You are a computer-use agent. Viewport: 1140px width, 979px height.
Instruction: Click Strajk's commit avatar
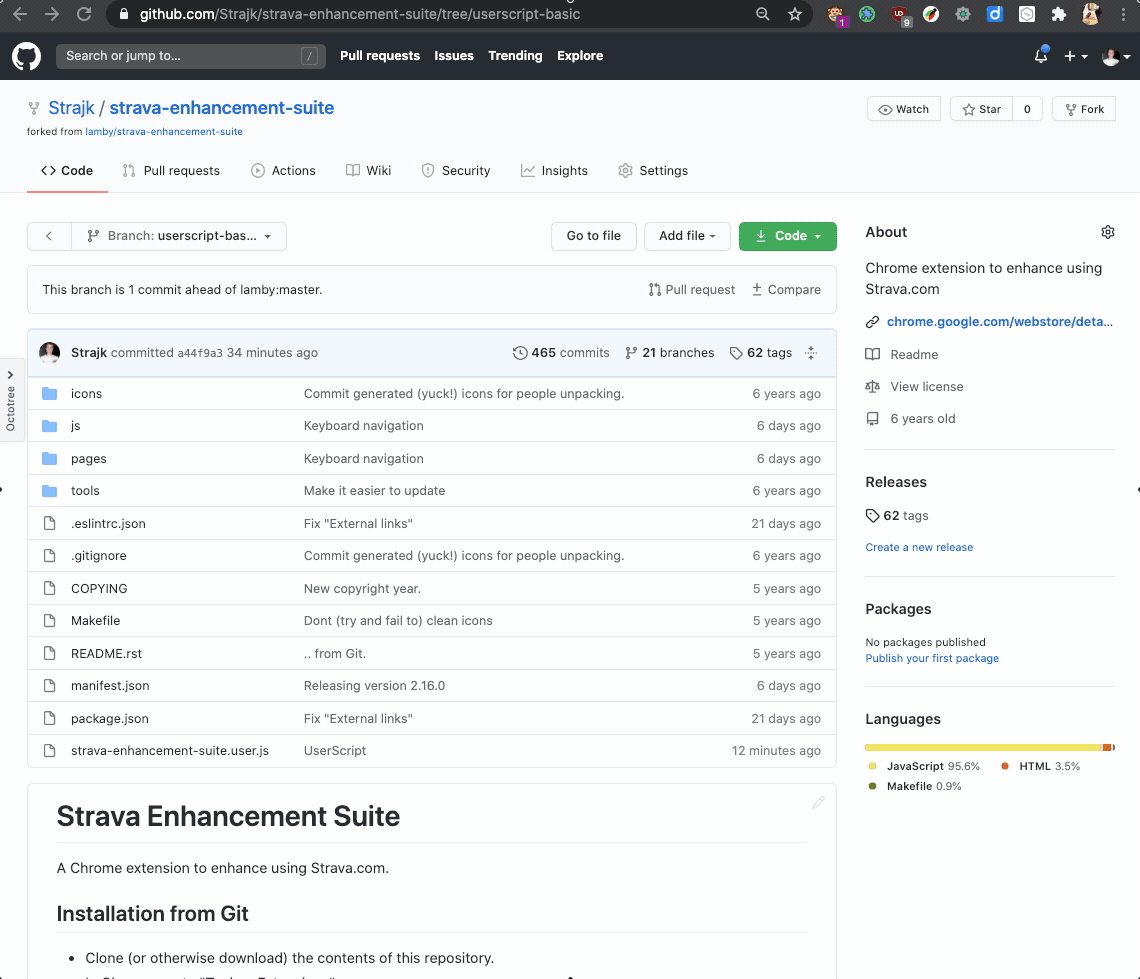tap(49, 352)
